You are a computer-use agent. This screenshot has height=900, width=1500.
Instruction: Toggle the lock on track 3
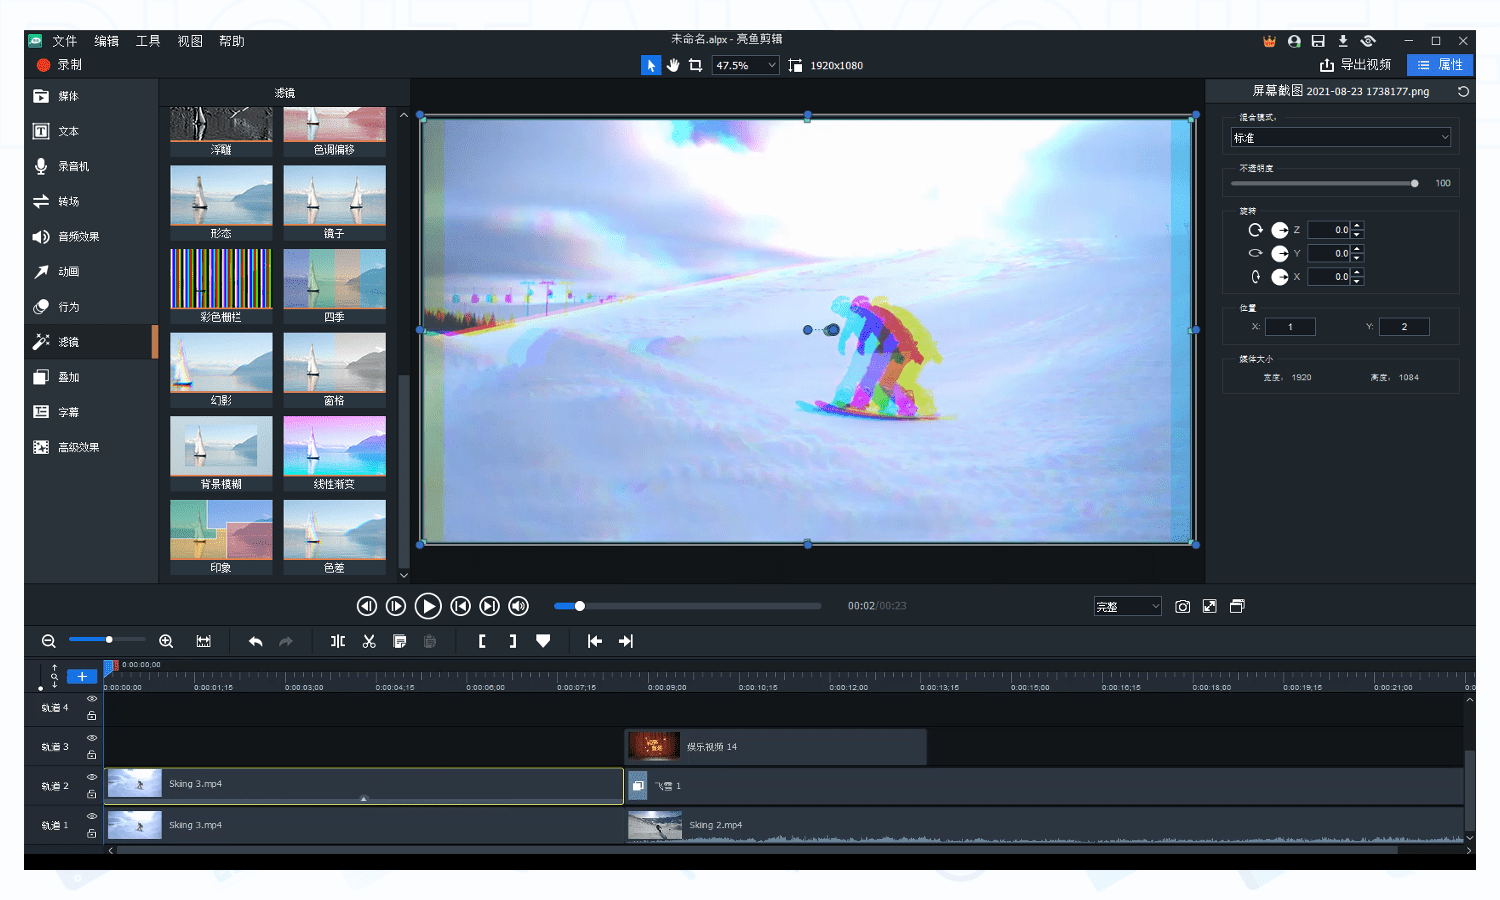[x=91, y=755]
